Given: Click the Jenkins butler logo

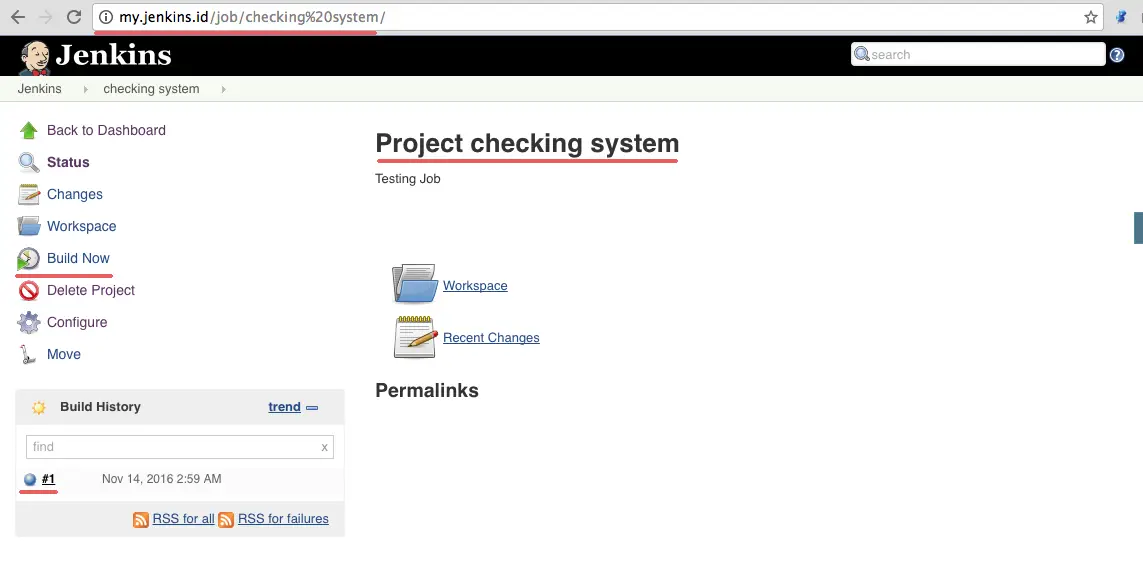Looking at the screenshot, I should (34, 58).
